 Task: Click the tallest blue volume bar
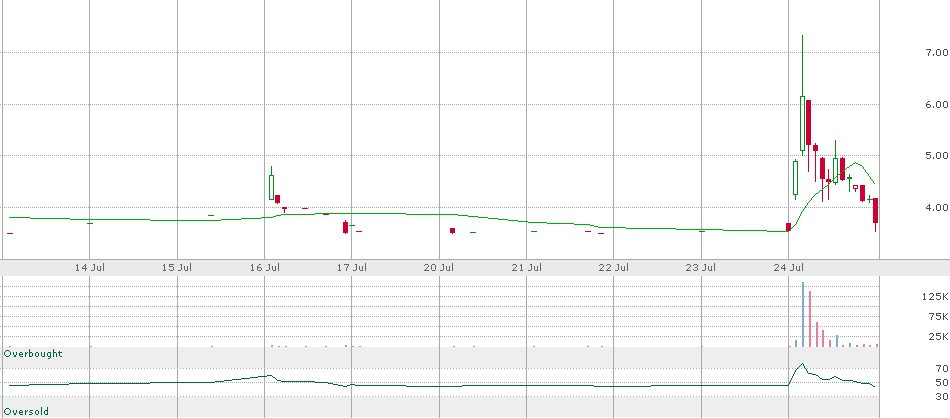[802, 314]
